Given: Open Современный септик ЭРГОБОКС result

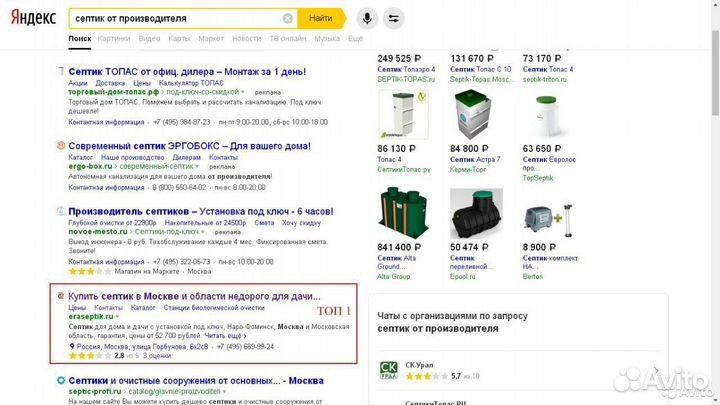Looking at the screenshot, I should coord(189,146).
